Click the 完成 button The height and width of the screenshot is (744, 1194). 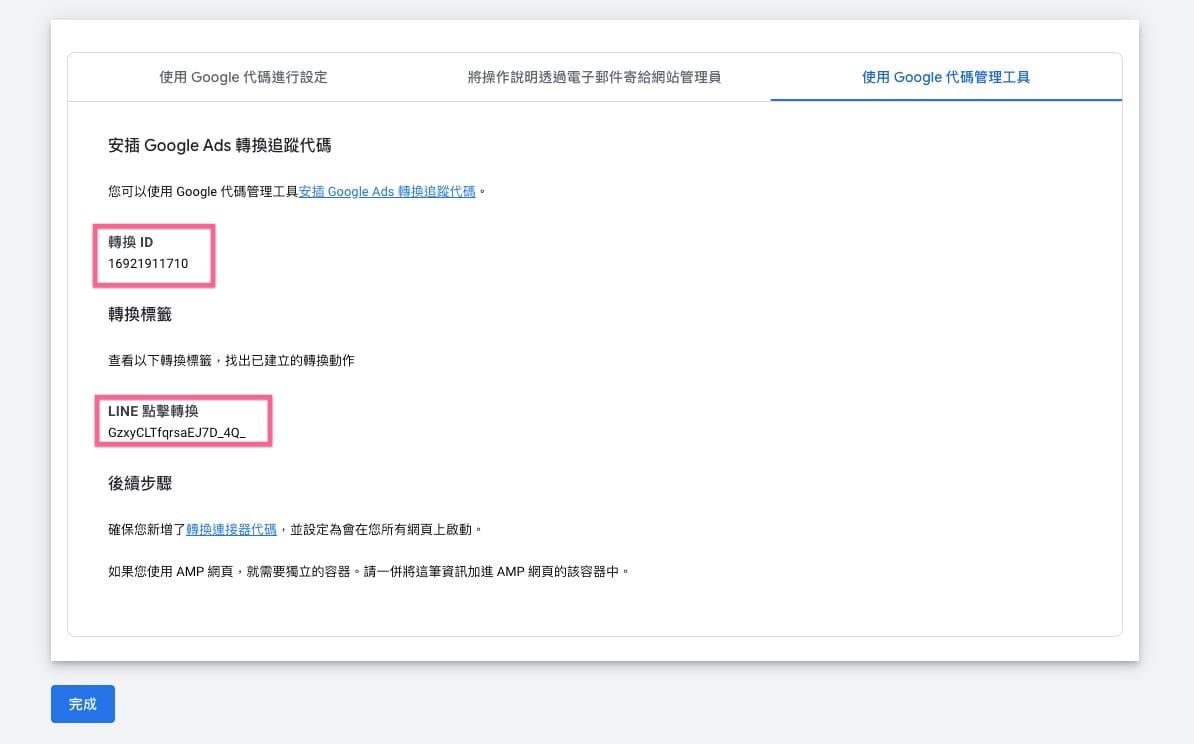pos(83,704)
